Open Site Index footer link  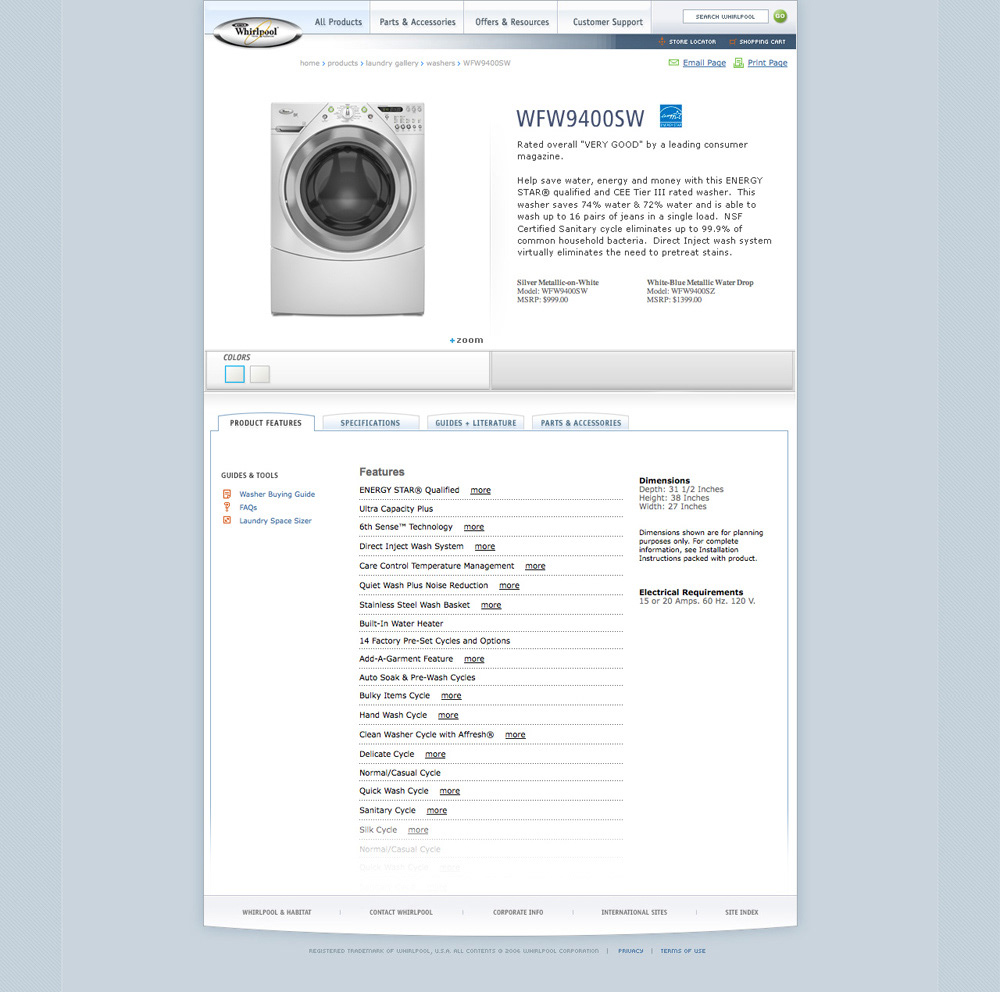pos(742,912)
